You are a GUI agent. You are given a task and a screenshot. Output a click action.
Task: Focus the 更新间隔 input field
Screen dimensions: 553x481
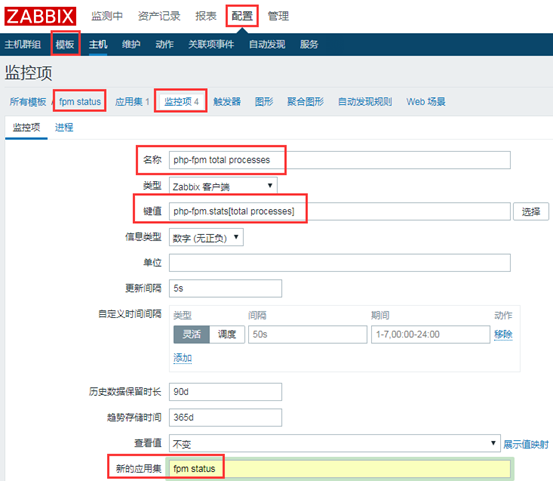(x=225, y=288)
